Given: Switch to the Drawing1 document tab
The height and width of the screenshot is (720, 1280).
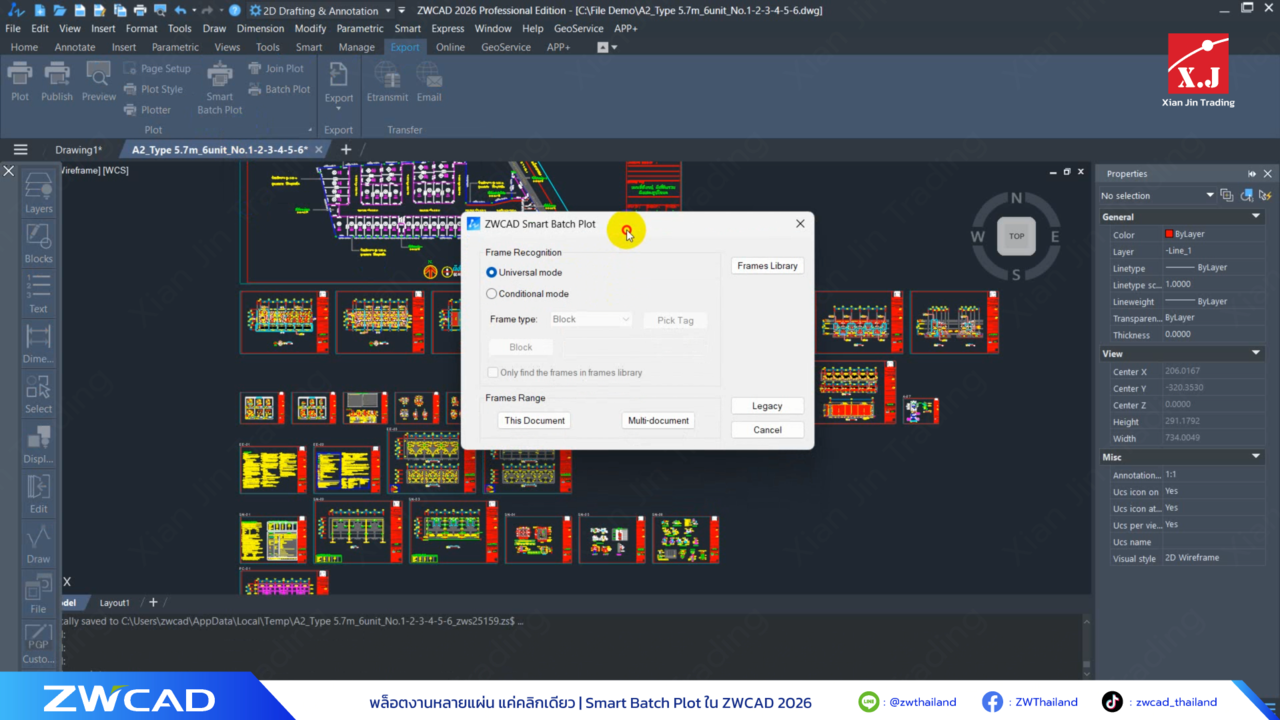Looking at the screenshot, I should point(78,150).
